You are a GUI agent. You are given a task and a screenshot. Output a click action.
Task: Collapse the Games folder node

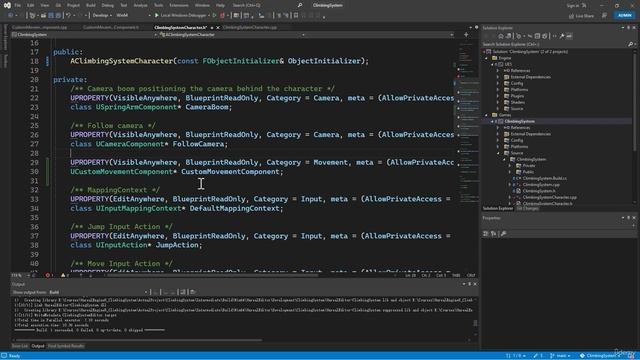(x=486, y=115)
